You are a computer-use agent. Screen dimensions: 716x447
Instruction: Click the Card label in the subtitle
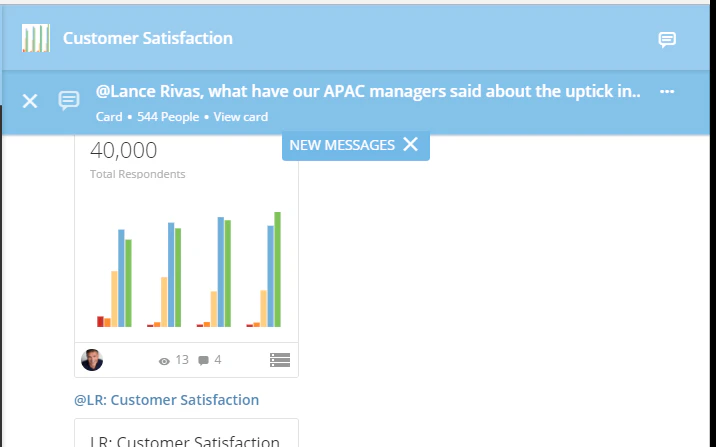click(109, 117)
